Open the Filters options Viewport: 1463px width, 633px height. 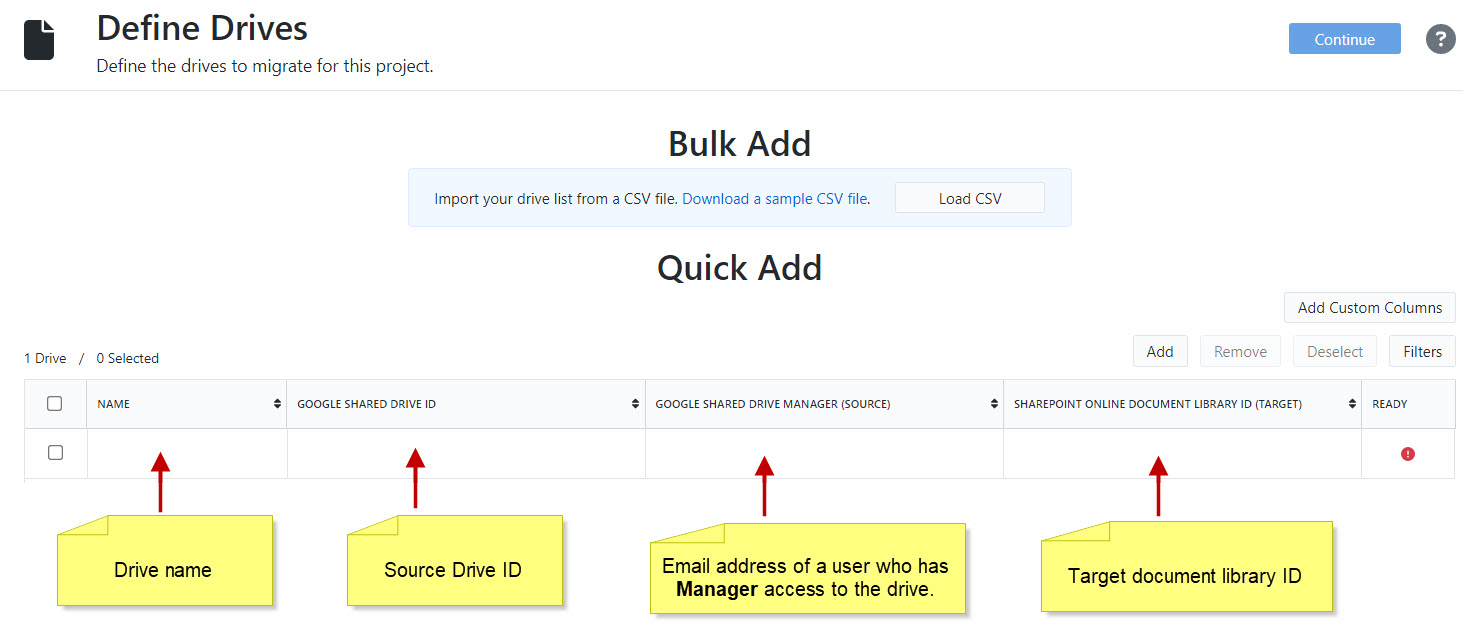[1421, 351]
